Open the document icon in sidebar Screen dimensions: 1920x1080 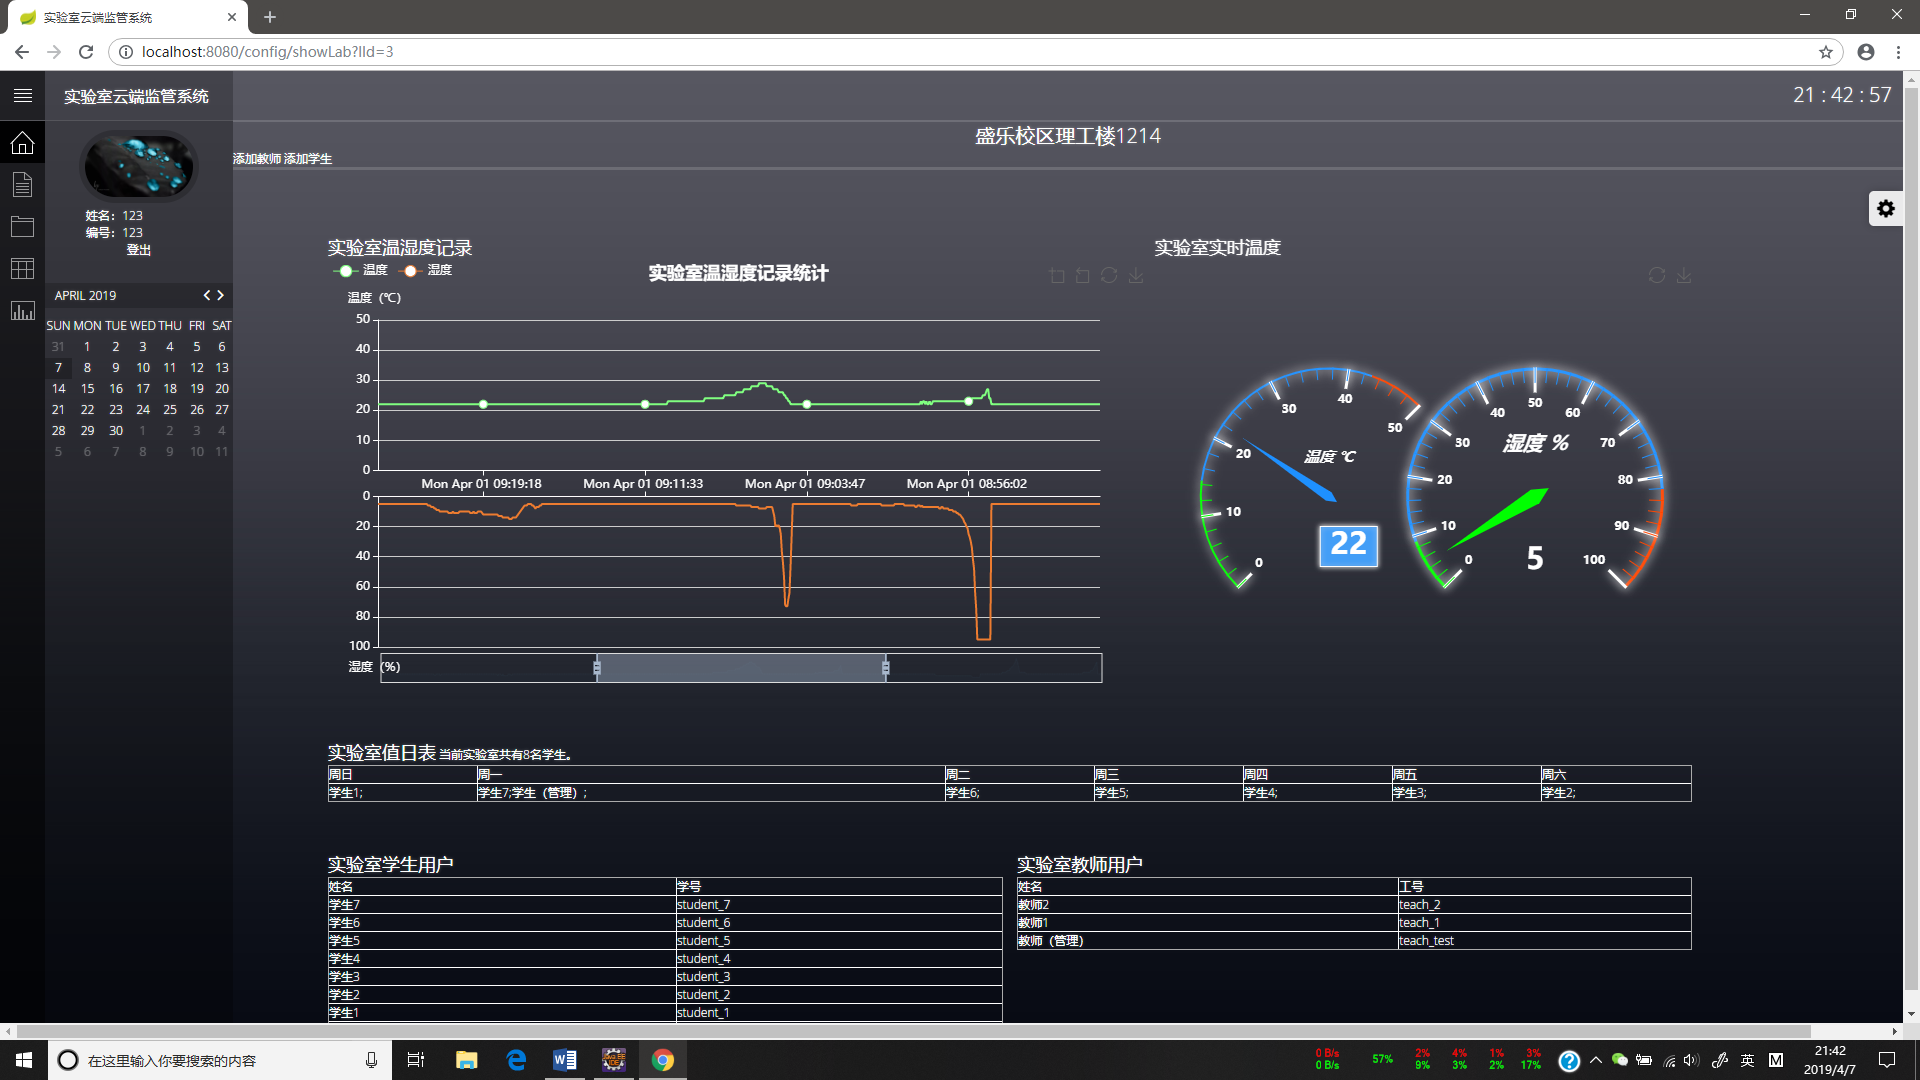[22, 185]
